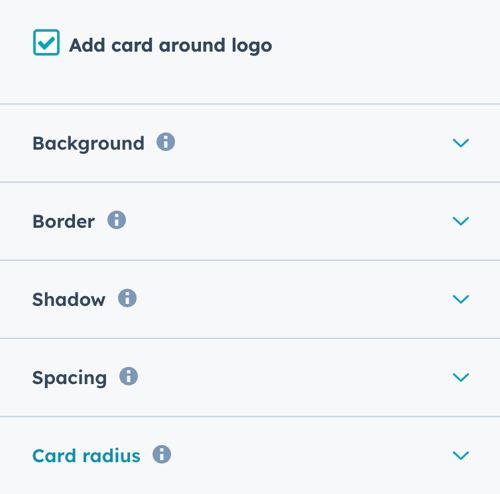Click the empty area of the Border row

pos(287,221)
